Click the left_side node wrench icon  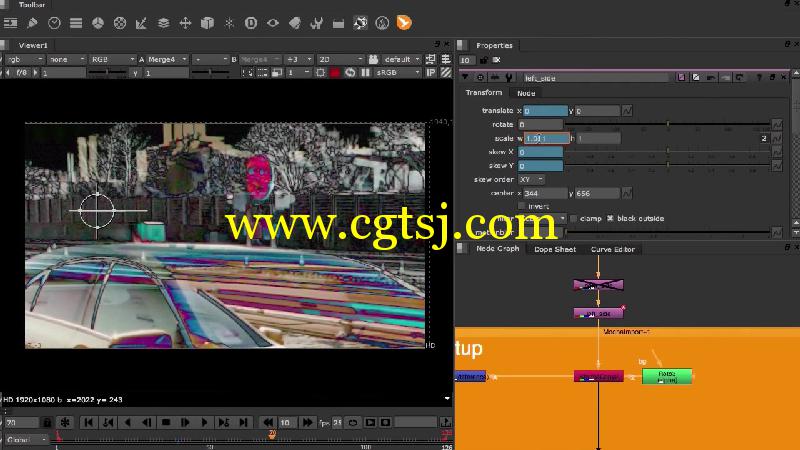[x=509, y=78]
